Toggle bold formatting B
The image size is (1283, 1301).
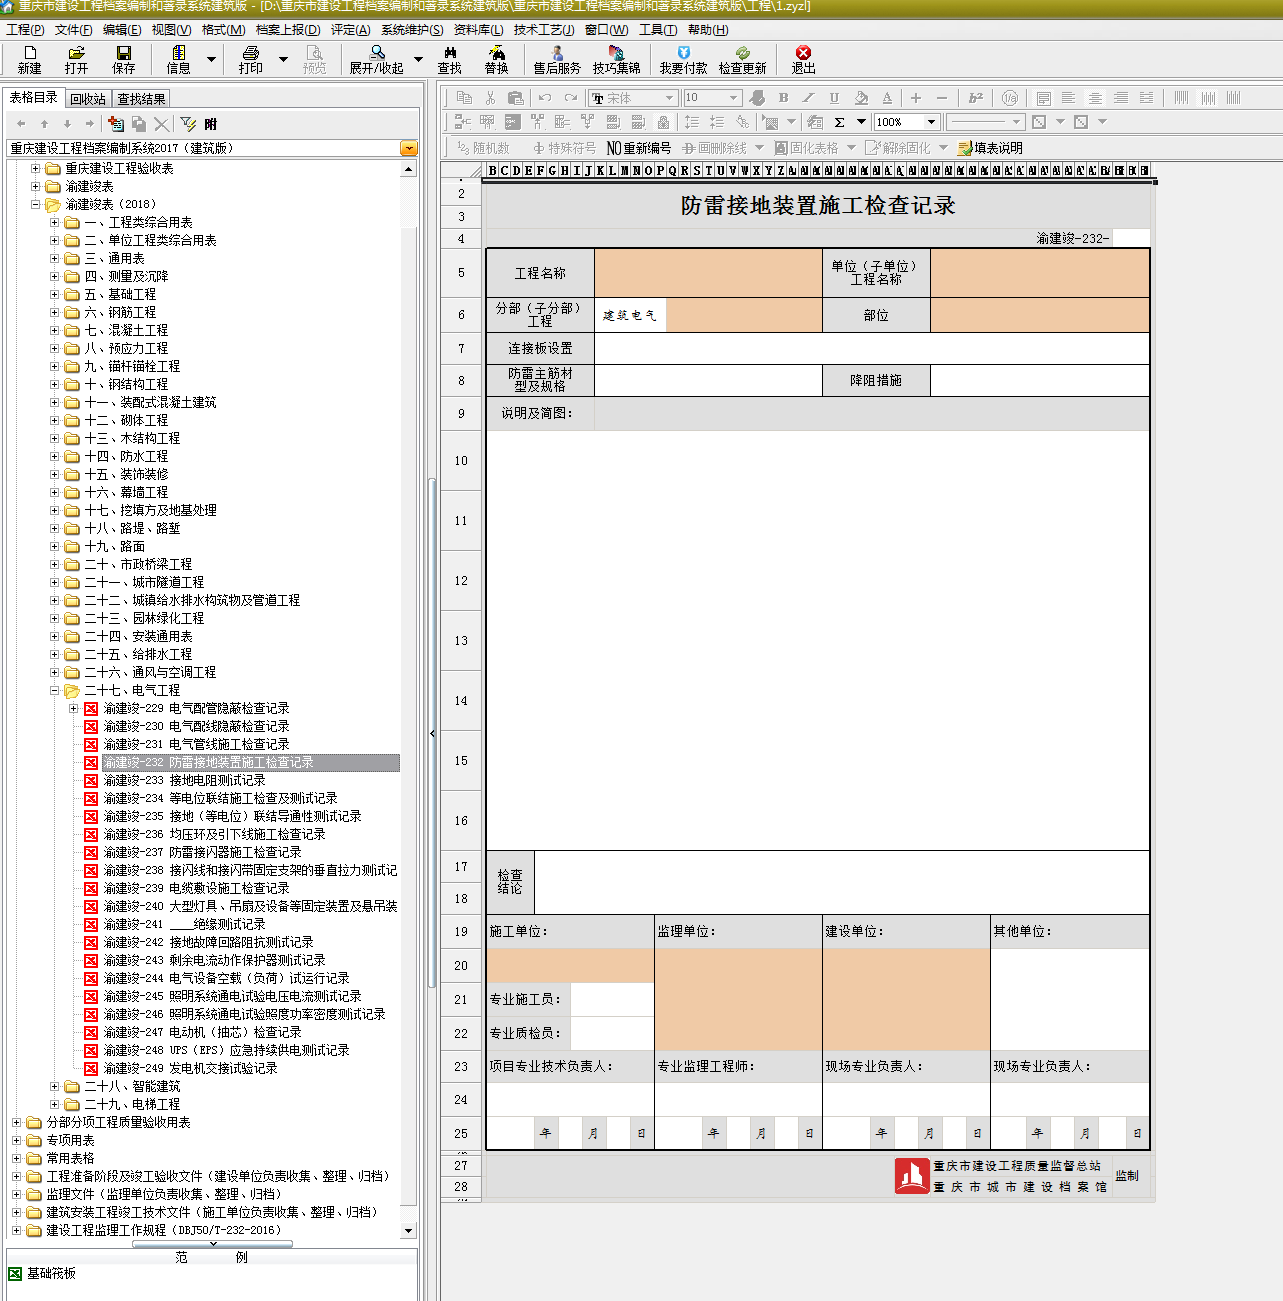pos(783,98)
